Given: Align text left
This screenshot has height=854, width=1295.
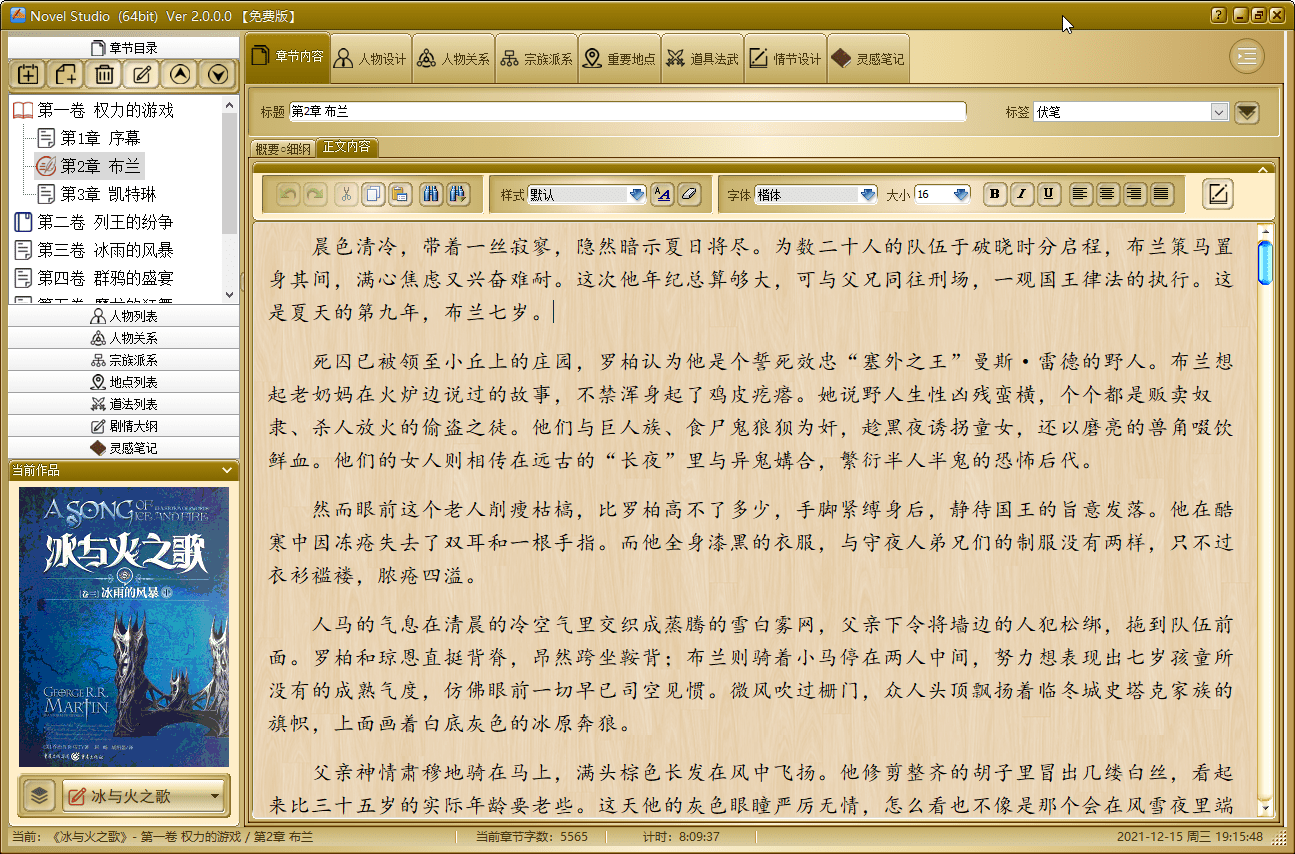Looking at the screenshot, I should pos(1080,195).
